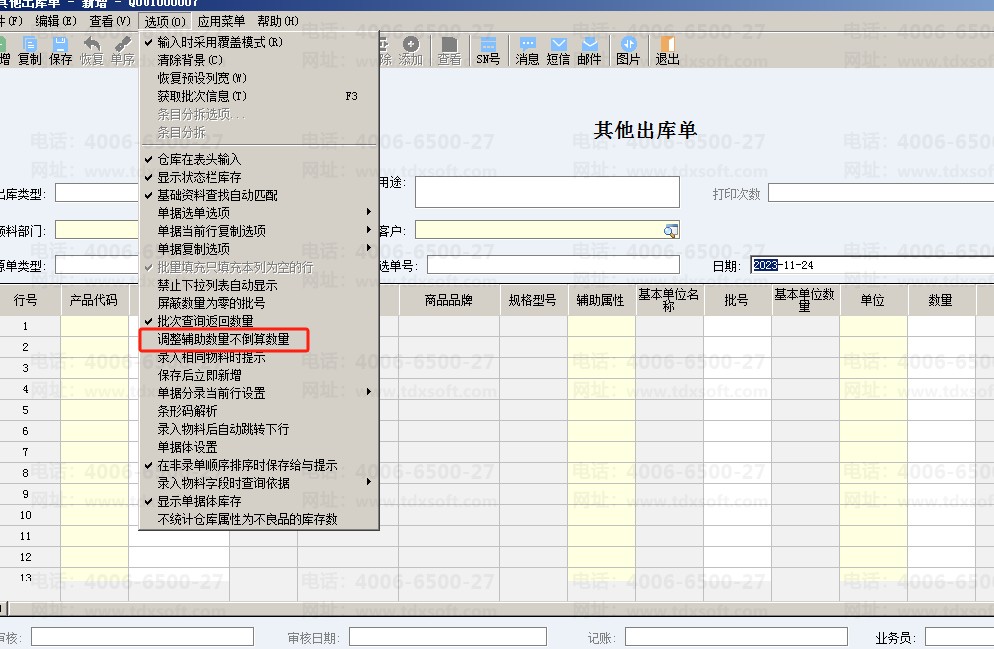
Task: Click the 保存 (Save) toolbar icon
Action: pos(60,50)
